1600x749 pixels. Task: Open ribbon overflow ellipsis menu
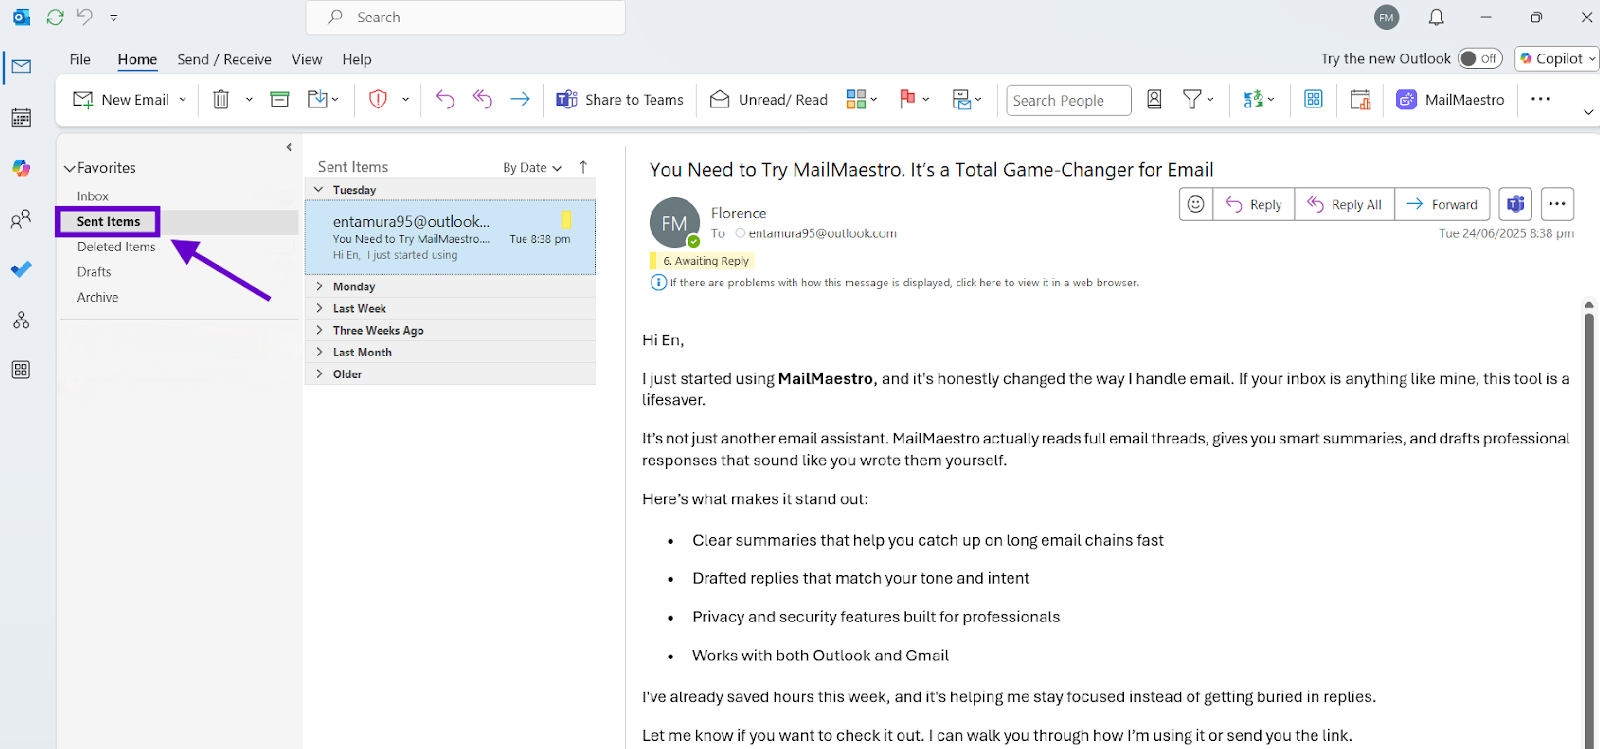1540,99
